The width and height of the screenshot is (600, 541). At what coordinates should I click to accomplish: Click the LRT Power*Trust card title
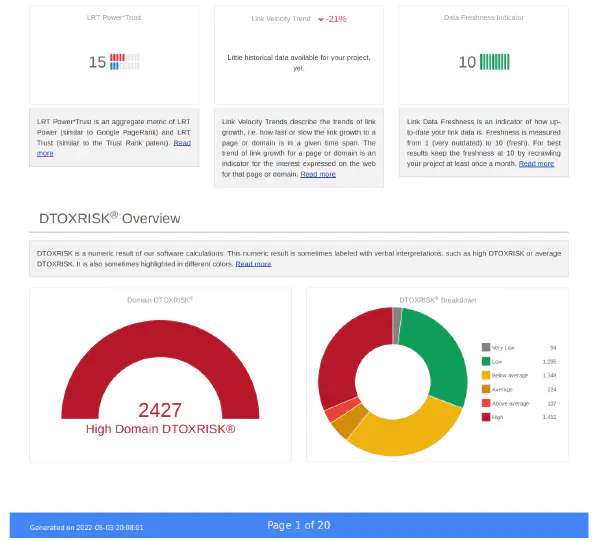(114, 18)
